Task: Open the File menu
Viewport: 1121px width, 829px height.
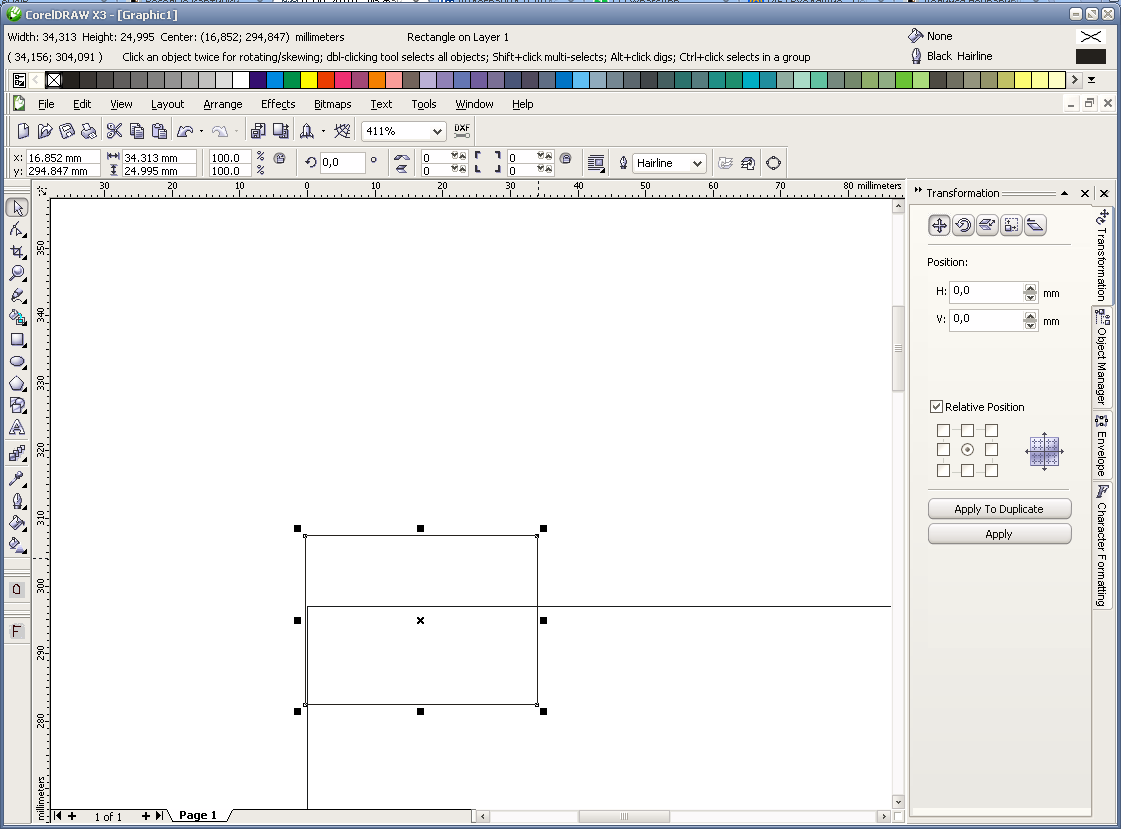Action: point(46,104)
